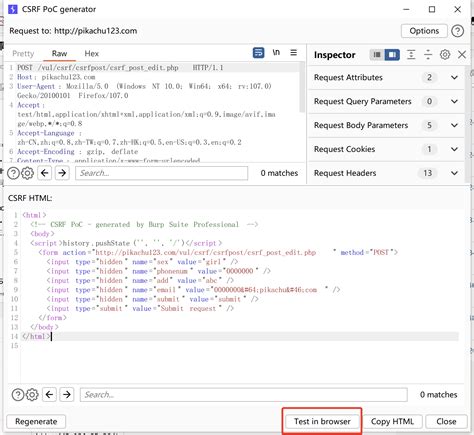Expand Request Attributes section
Screen dimensions: 474x435
(x=454, y=77)
